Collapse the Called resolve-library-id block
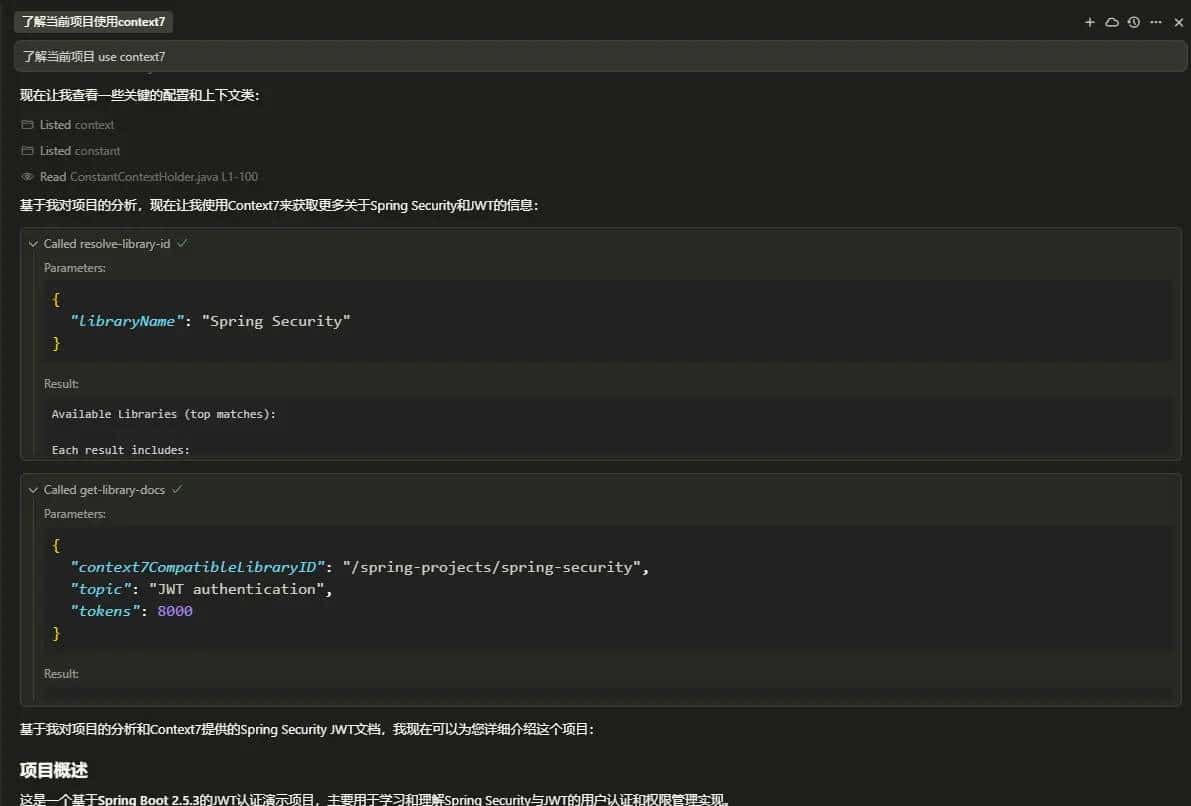This screenshot has width=1191, height=806. pyautogui.click(x=33, y=244)
